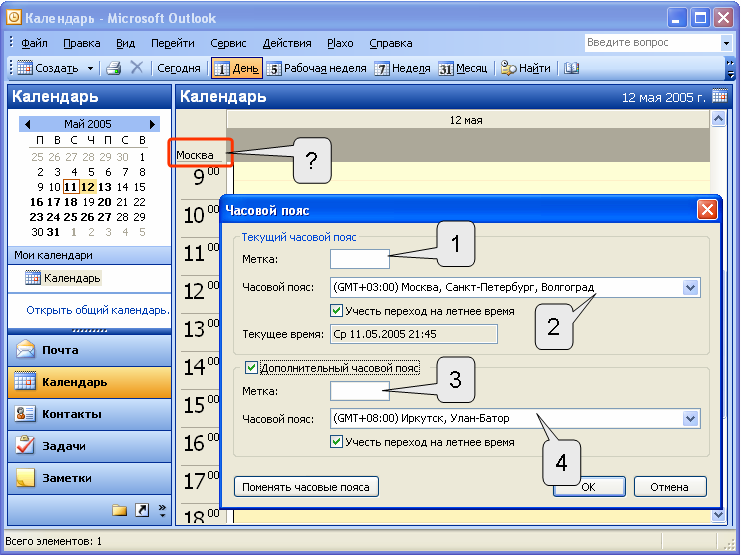
Task: Go to next month arrow
Action: [152, 124]
